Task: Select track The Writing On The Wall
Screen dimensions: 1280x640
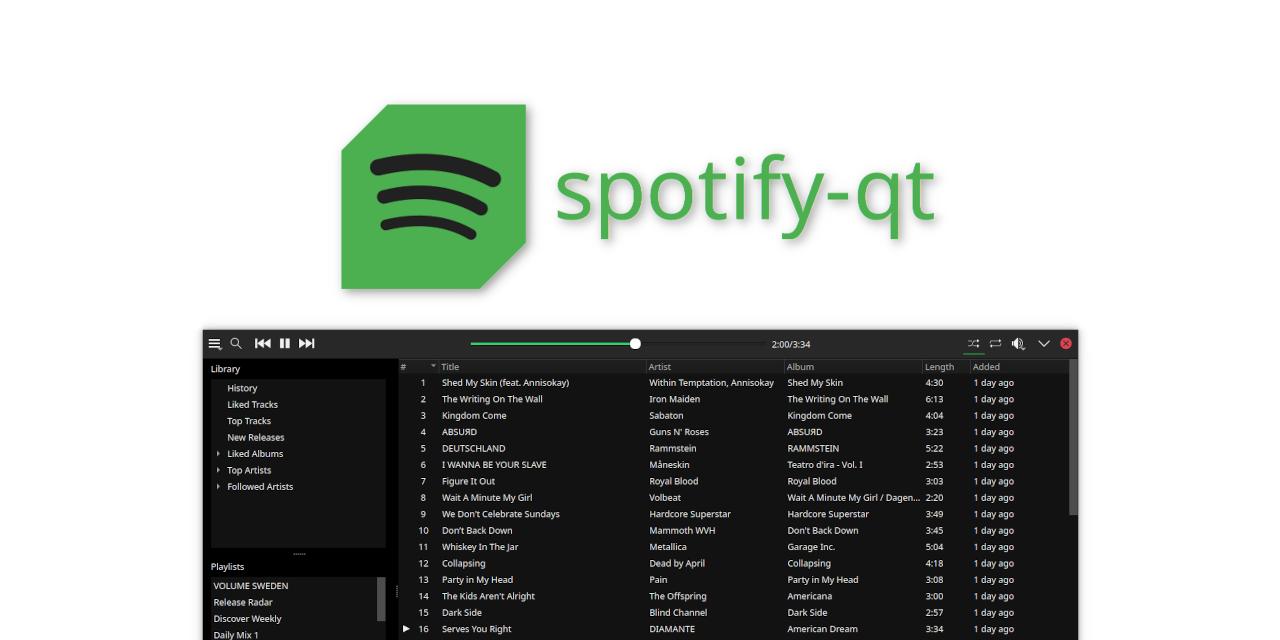Action: click(x=492, y=399)
